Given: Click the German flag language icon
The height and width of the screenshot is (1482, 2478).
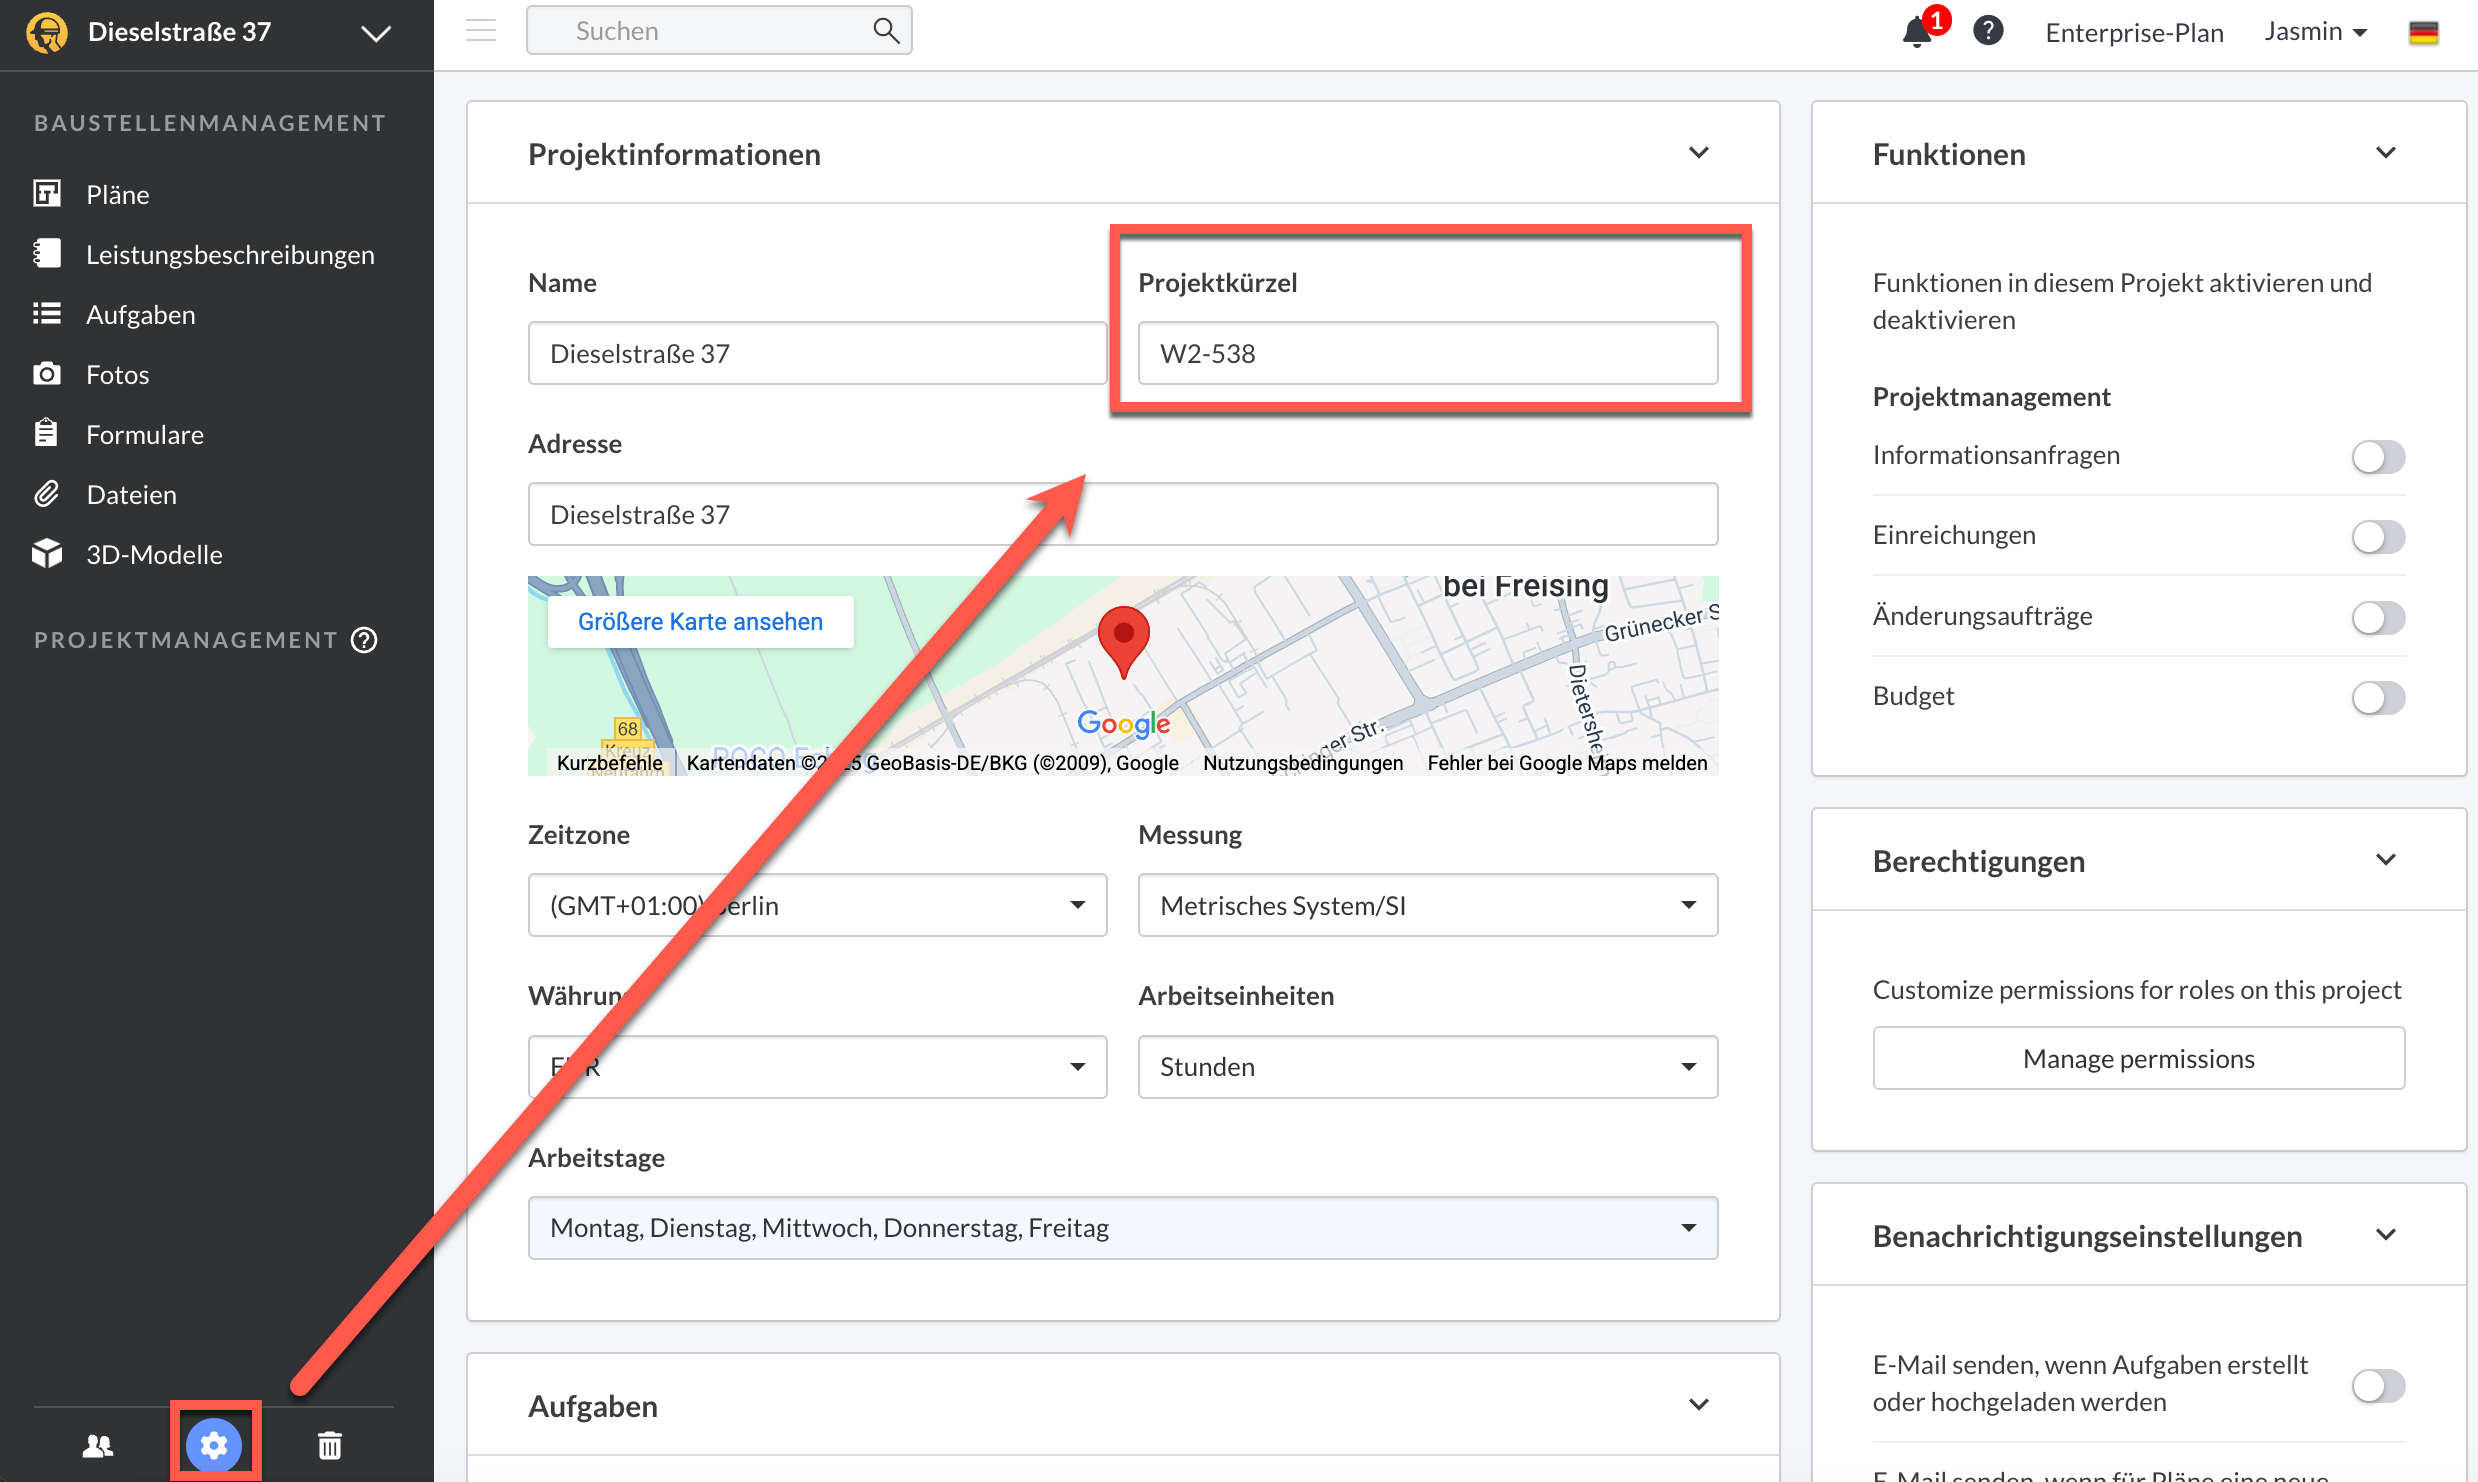Looking at the screenshot, I should click(2424, 32).
